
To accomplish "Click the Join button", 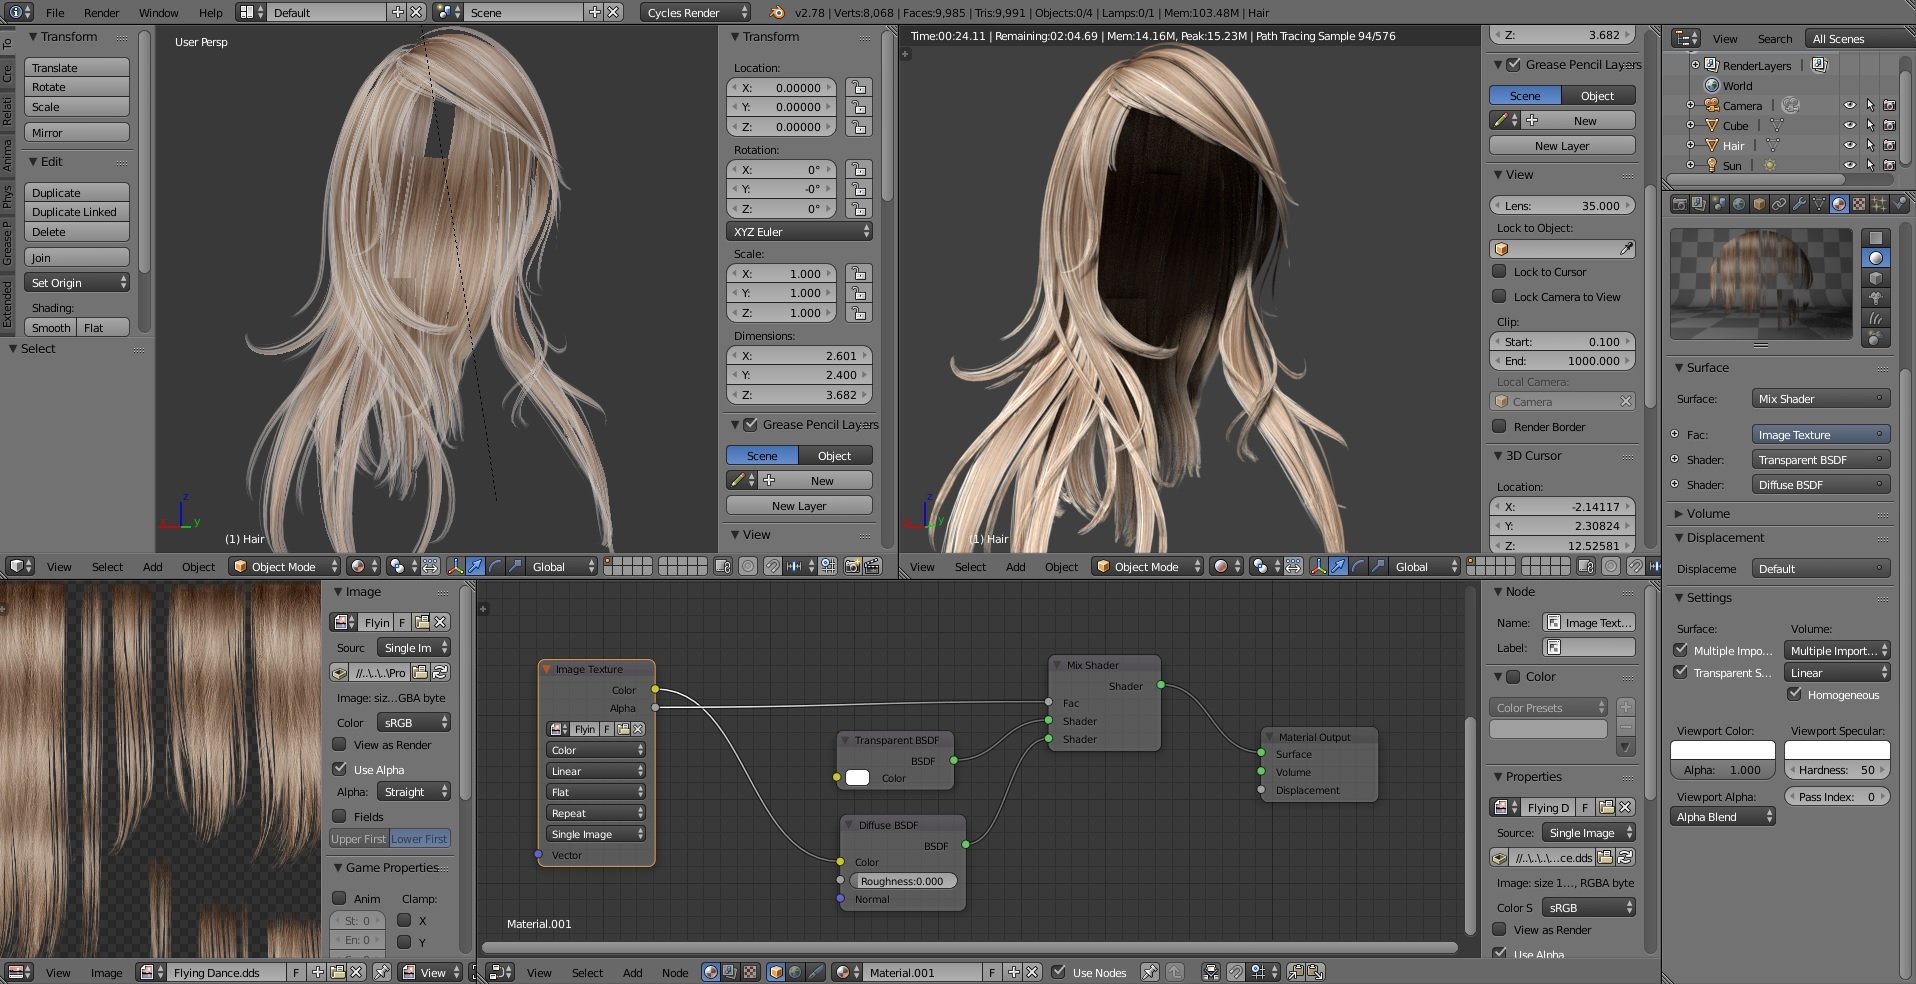I will click(x=77, y=257).
